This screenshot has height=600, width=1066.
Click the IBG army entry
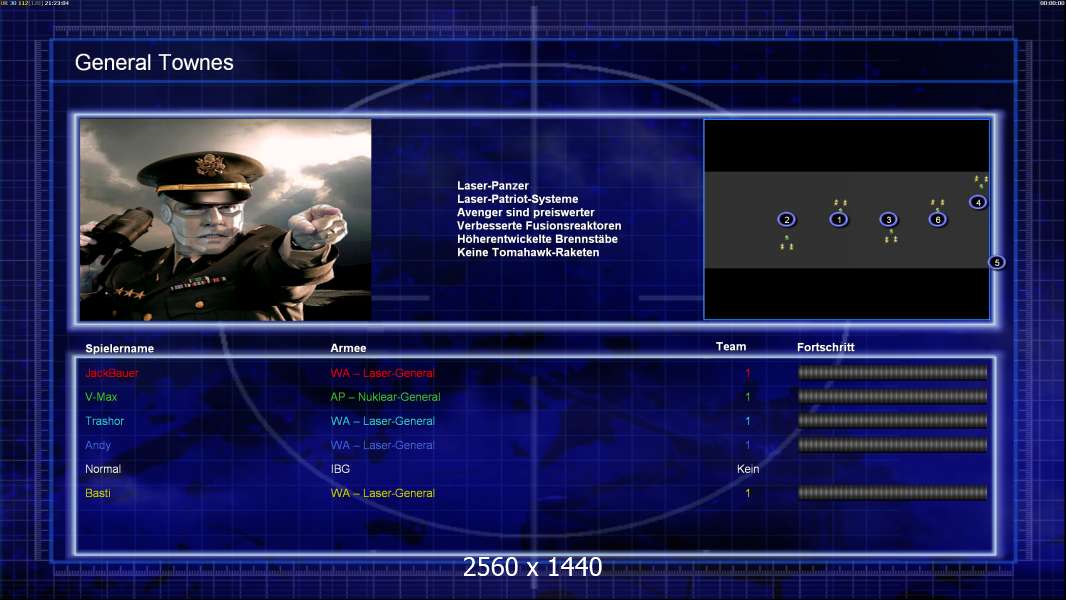[340, 469]
